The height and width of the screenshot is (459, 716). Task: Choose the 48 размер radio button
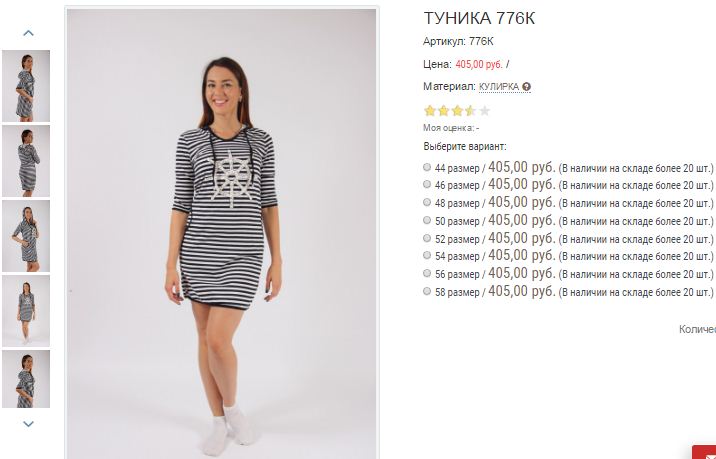pyautogui.click(x=427, y=202)
